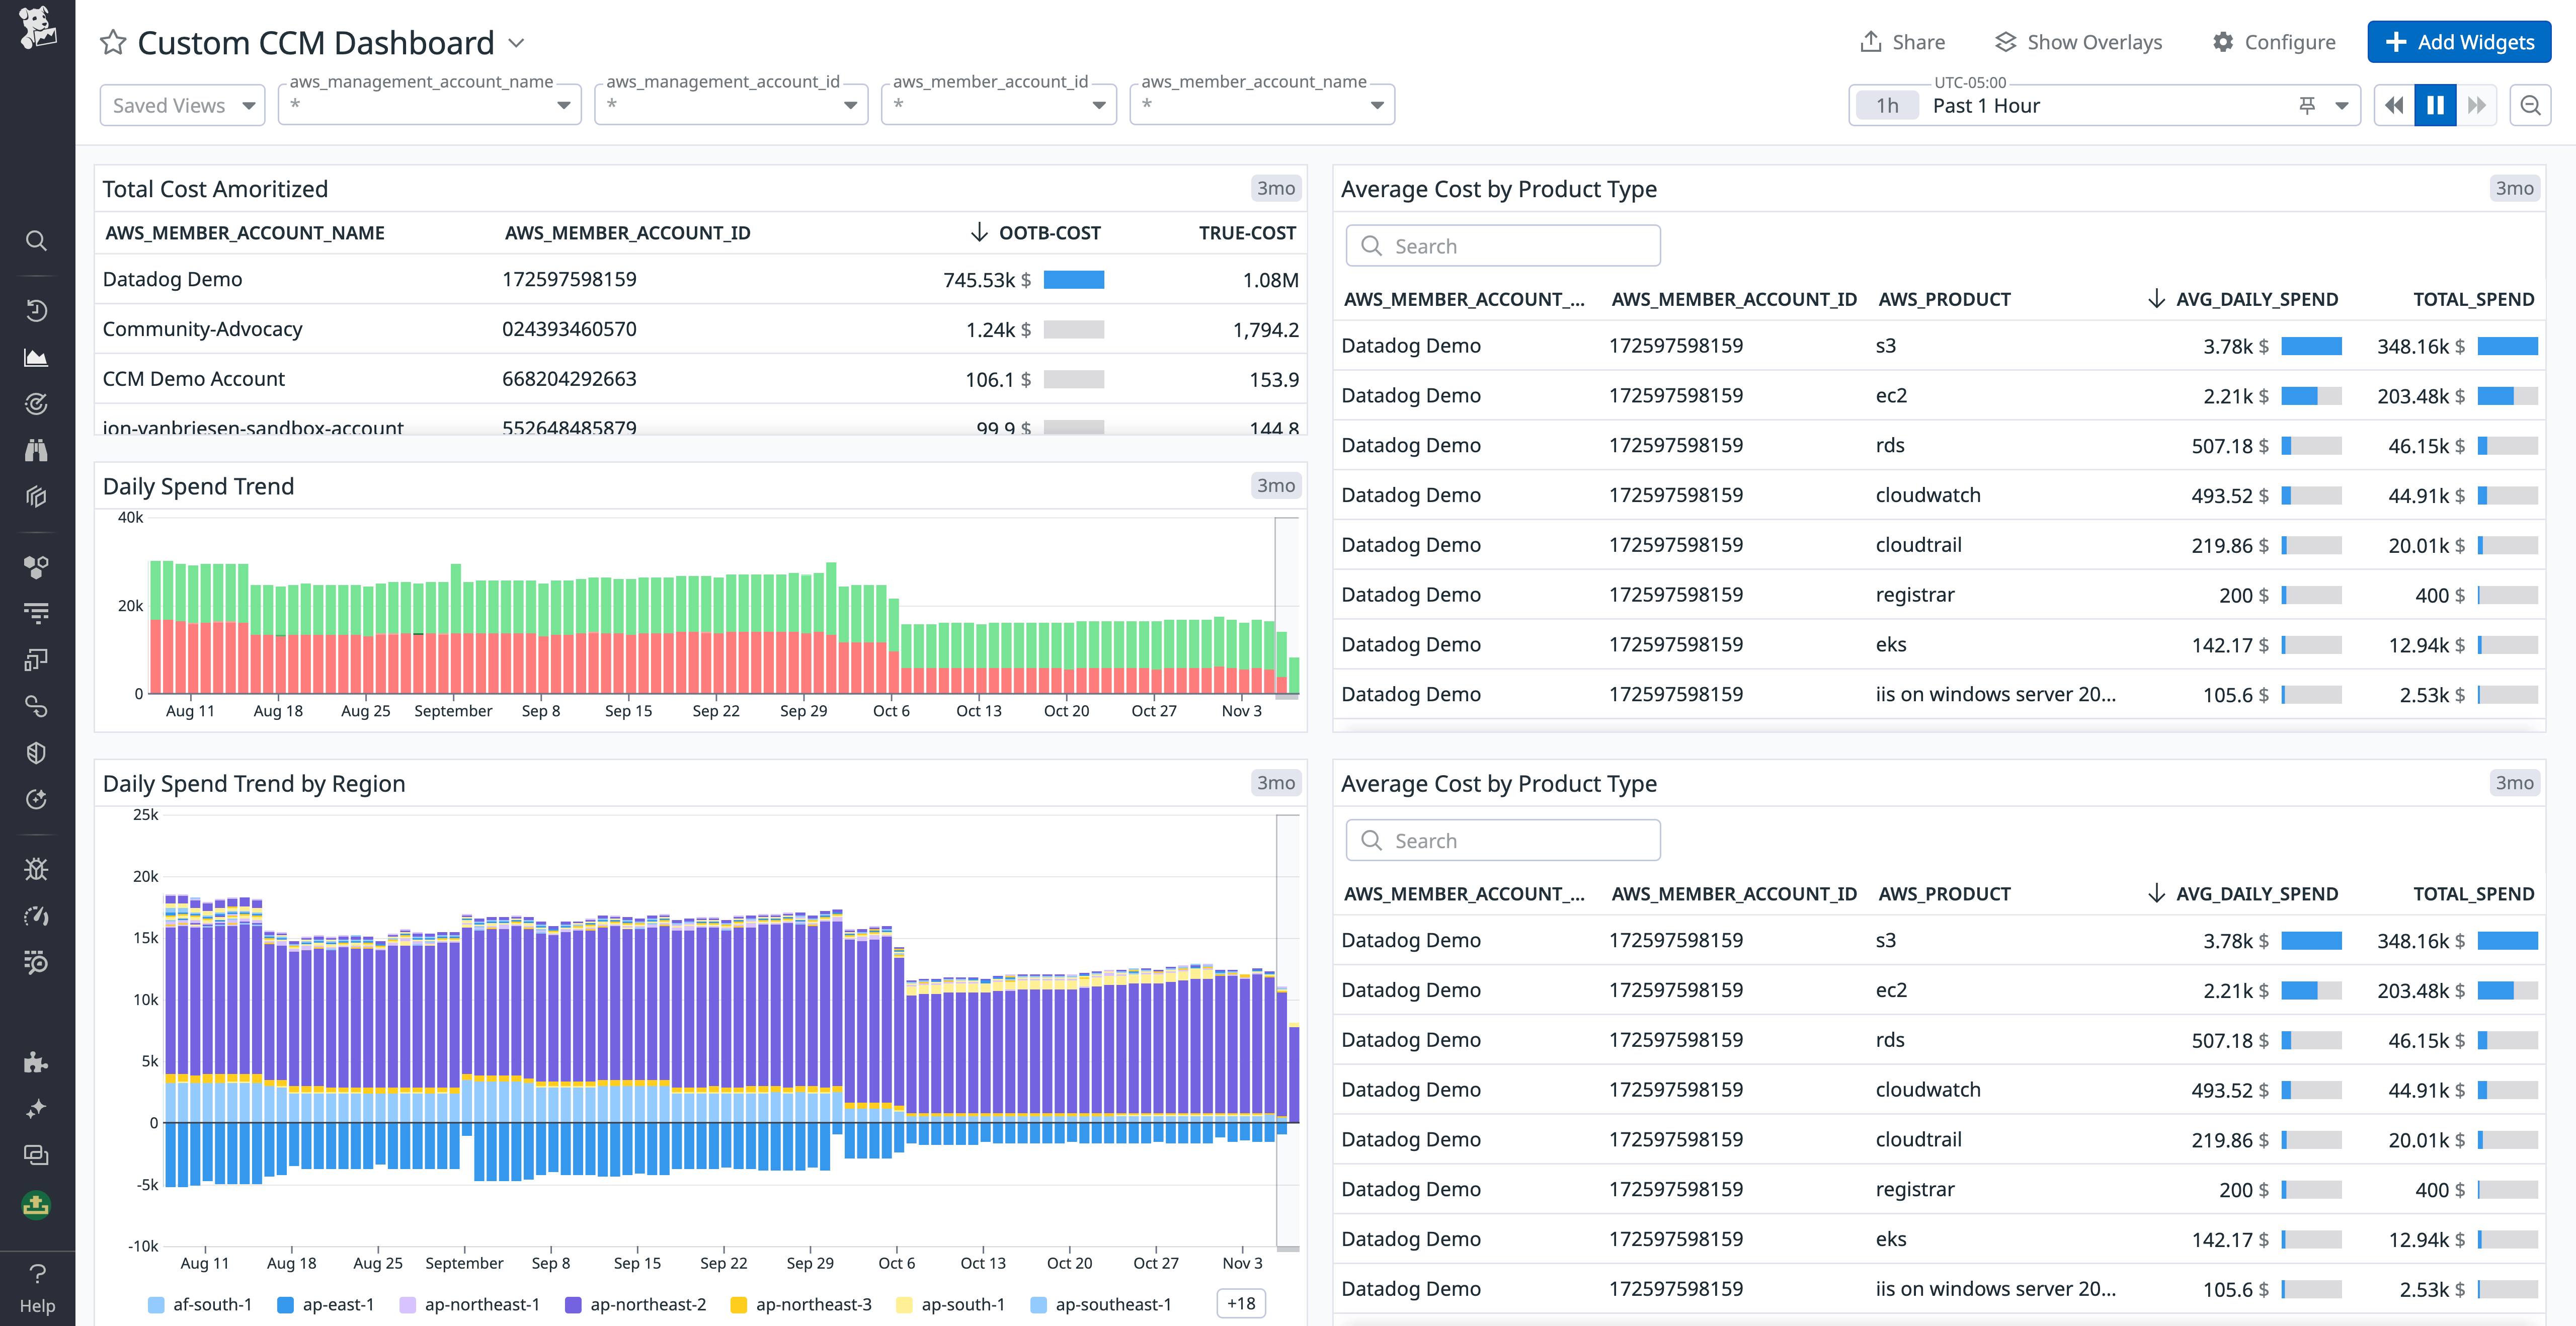
Task: Click the Logs icon in the left sidebar
Action: (37, 613)
